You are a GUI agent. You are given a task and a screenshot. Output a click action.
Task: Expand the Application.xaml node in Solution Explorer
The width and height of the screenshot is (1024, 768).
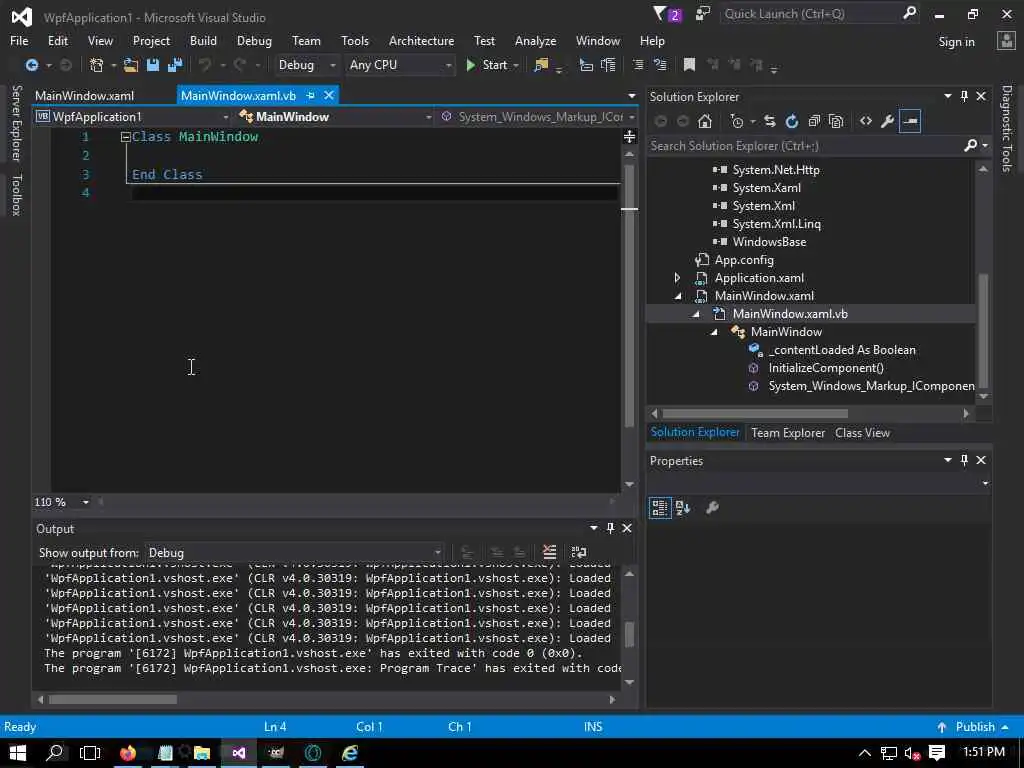click(x=677, y=278)
